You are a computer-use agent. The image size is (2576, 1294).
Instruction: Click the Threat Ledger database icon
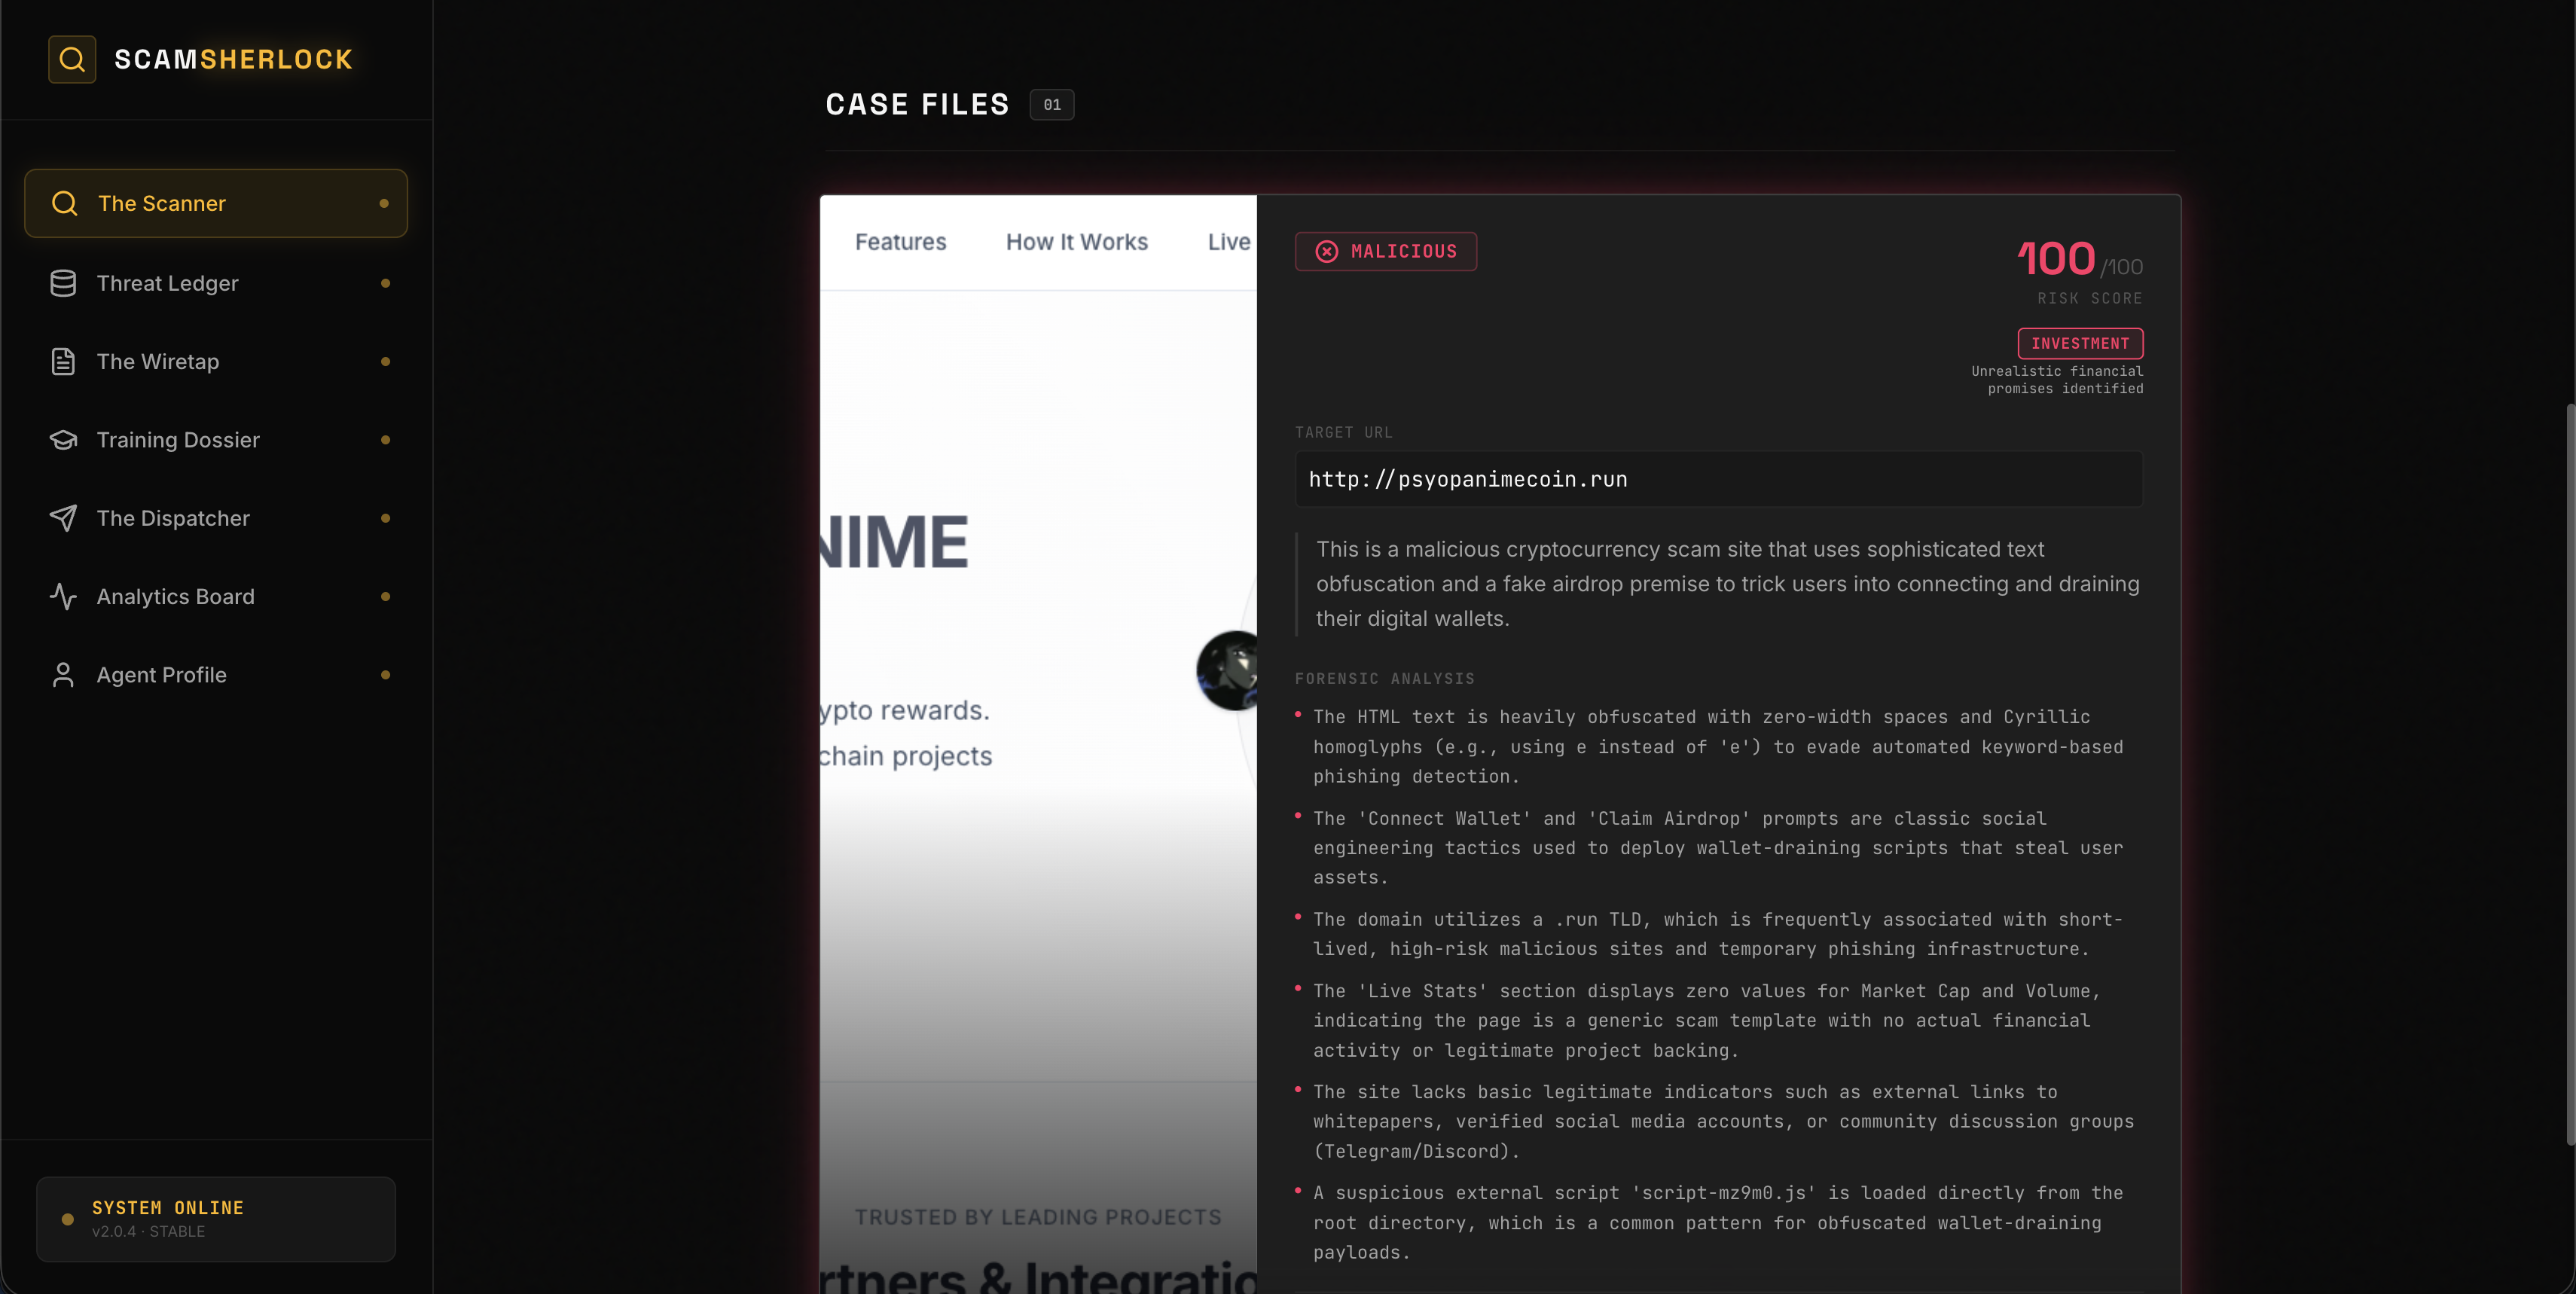click(63, 283)
